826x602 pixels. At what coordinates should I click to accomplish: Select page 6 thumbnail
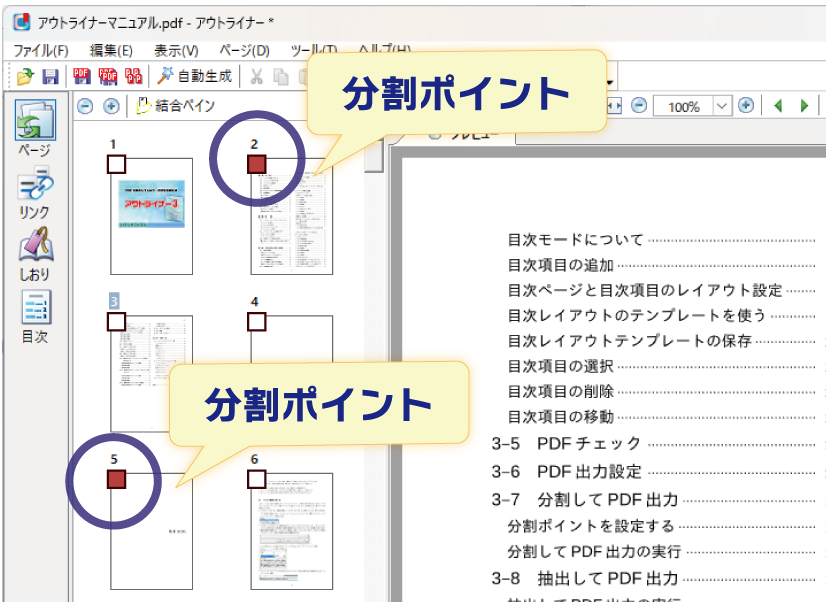coord(291,530)
